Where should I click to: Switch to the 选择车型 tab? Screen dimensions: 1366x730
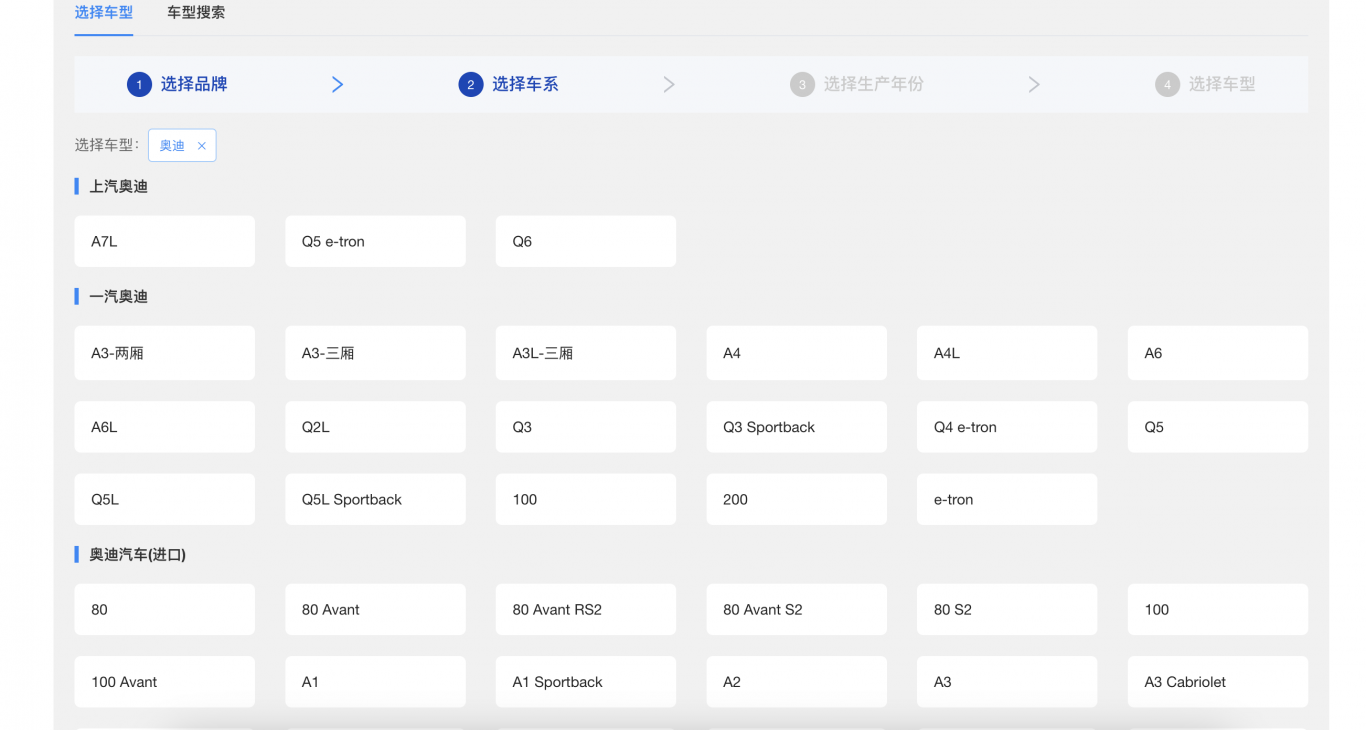tap(104, 13)
